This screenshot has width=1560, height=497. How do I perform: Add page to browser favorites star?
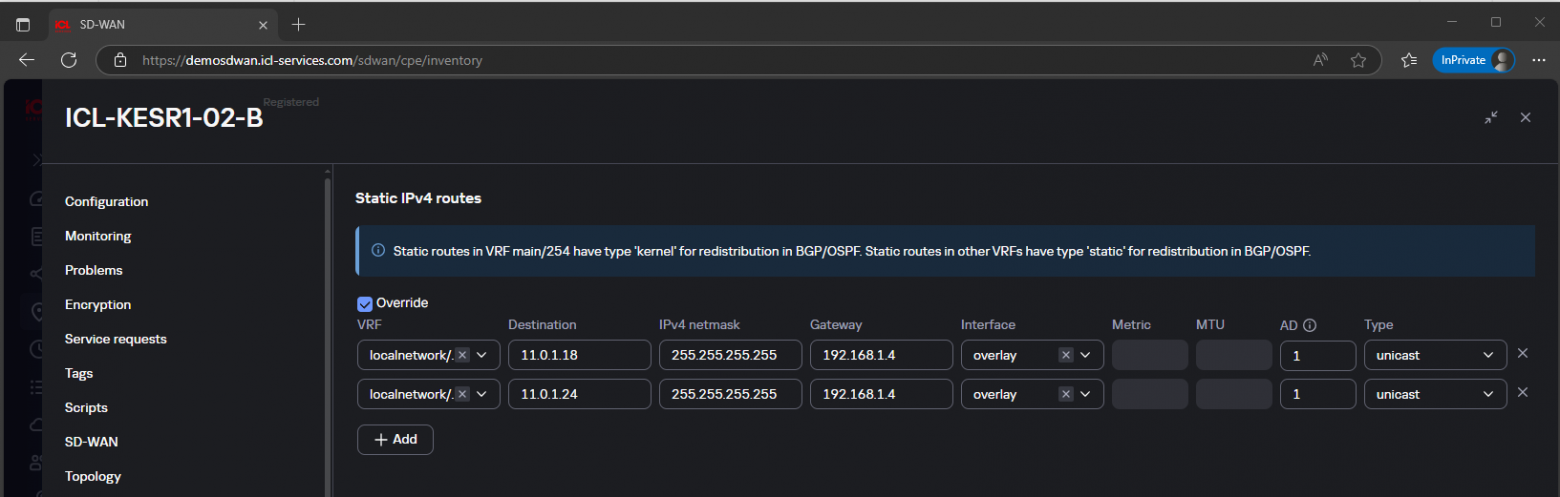click(x=1358, y=60)
